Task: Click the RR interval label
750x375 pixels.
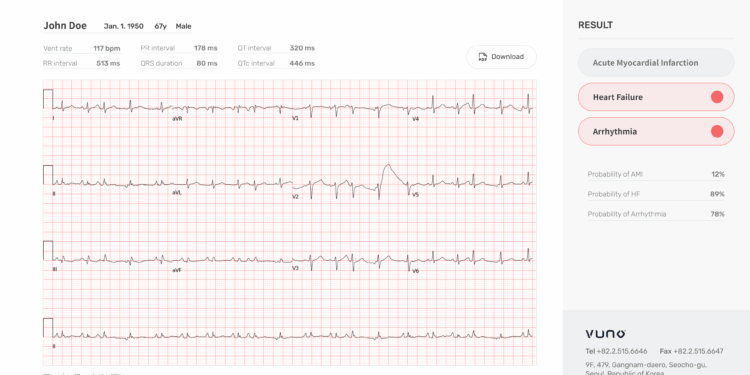Action: pos(60,63)
